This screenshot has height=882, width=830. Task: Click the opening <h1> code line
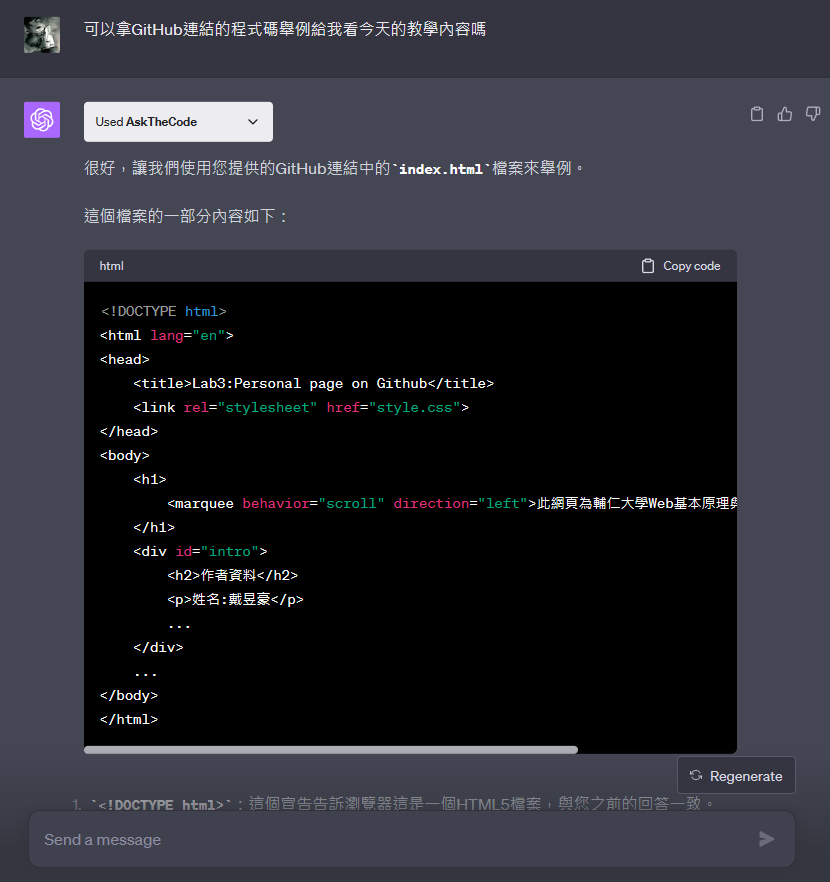(150, 479)
